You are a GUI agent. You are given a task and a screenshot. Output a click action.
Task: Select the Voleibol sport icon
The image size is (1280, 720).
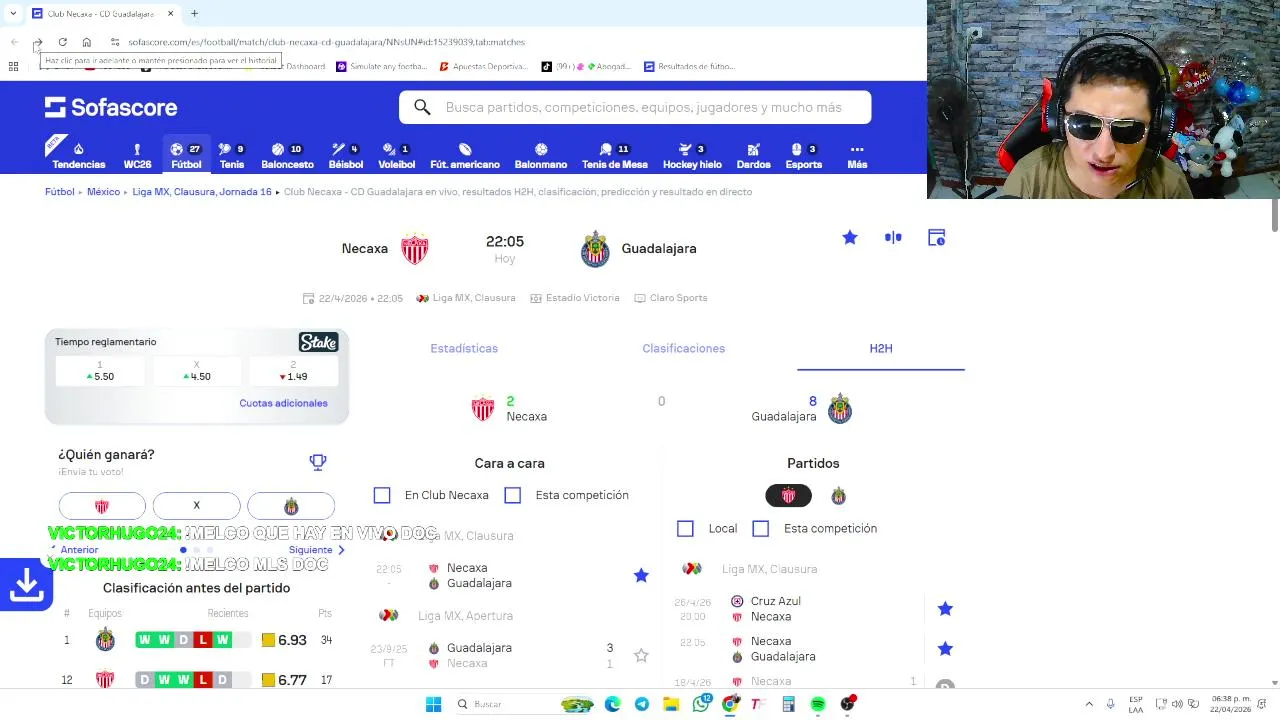coord(396,156)
